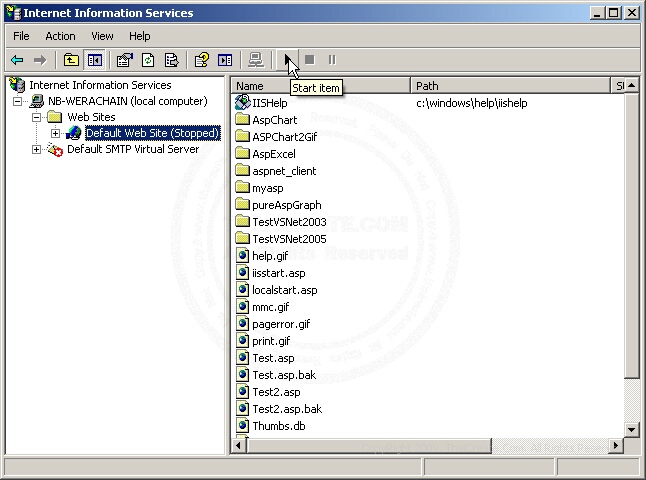Select Default SMTP Virtual Server in tree
This screenshot has width=646, height=480.
[x=133, y=149]
